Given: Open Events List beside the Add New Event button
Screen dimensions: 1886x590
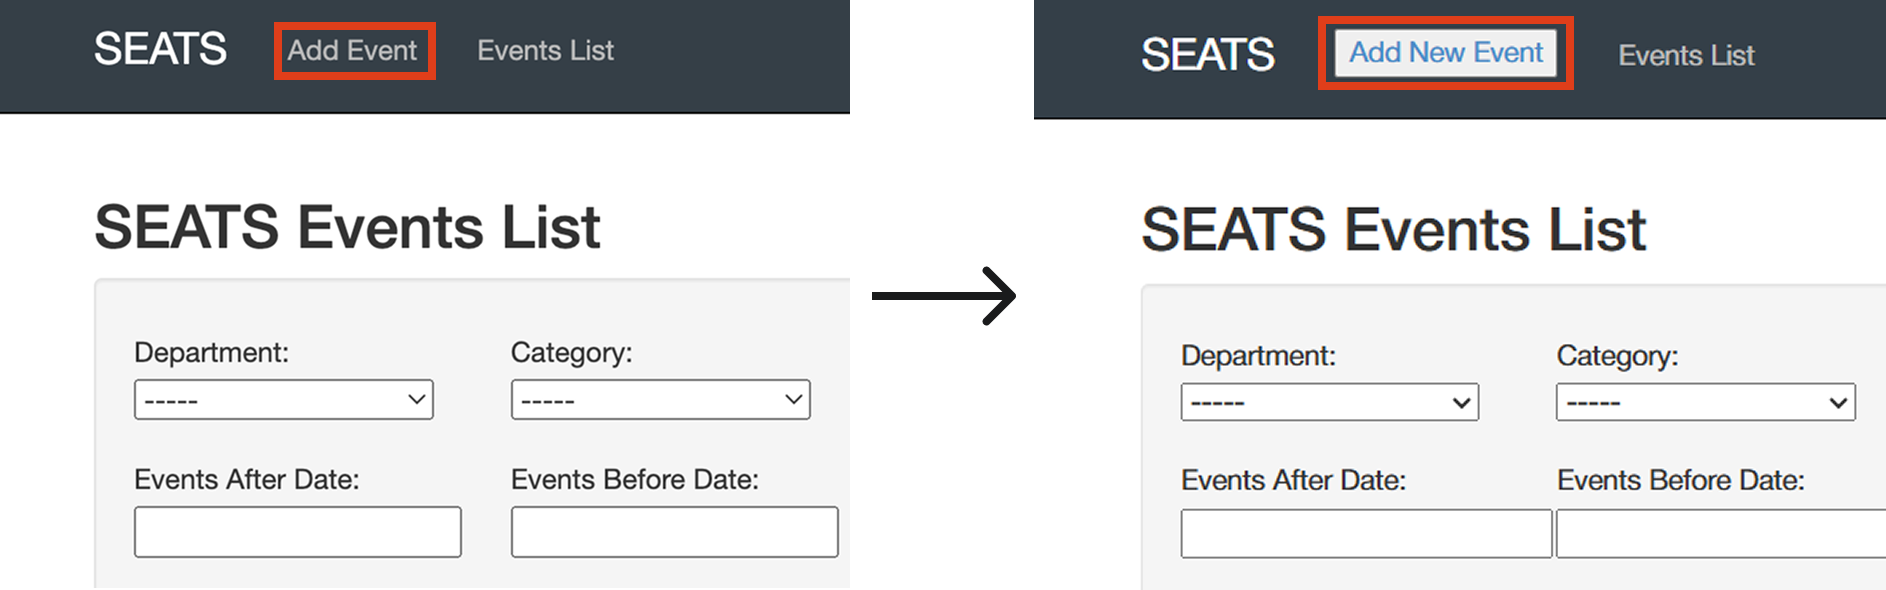Looking at the screenshot, I should point(1686,56).
